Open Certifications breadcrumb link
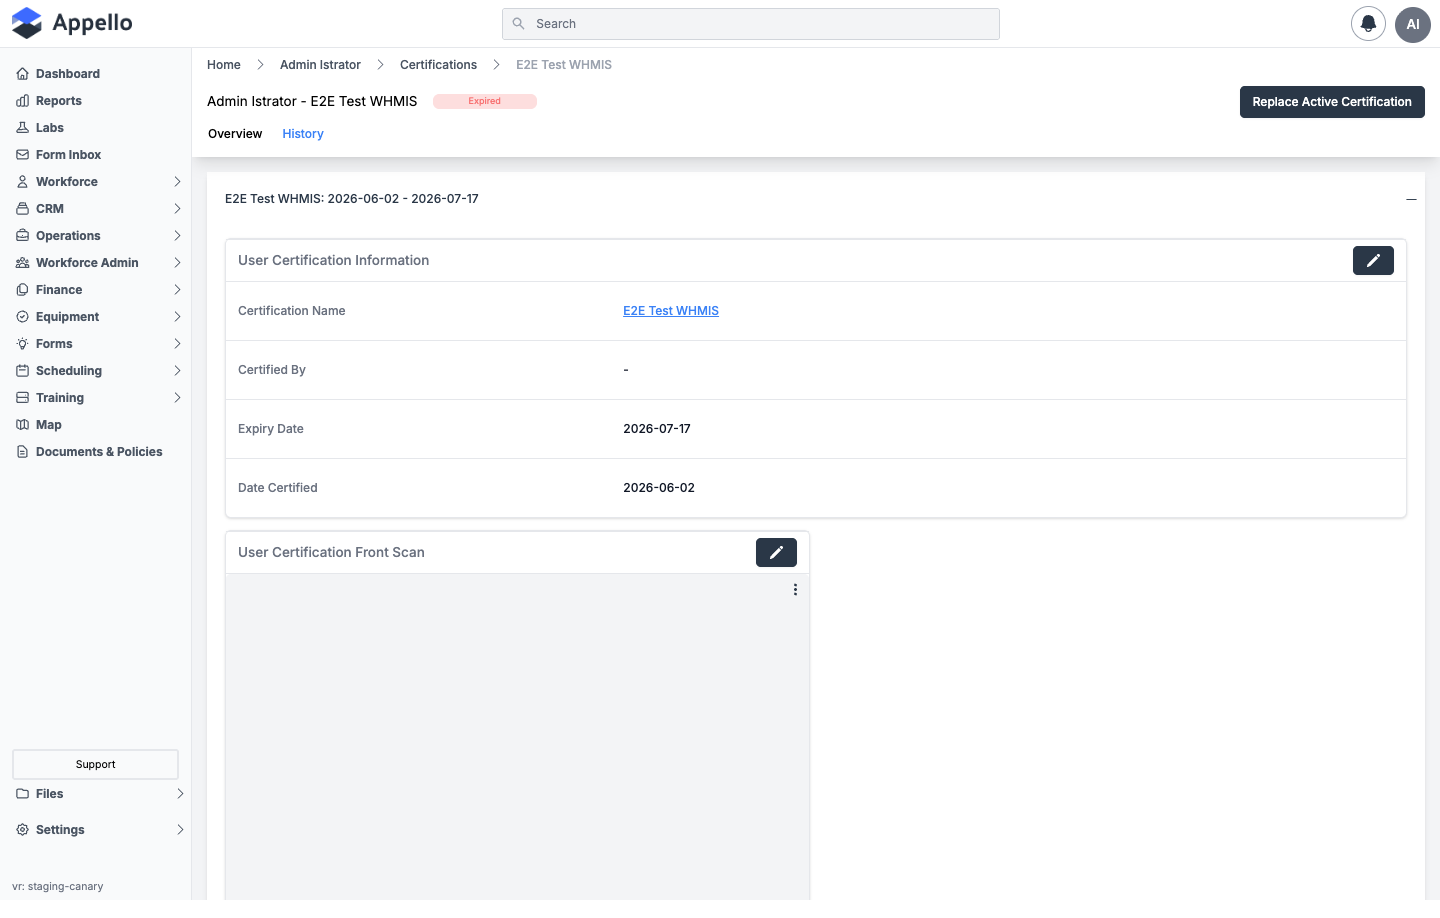1440x918 pixels. (438, 65)
